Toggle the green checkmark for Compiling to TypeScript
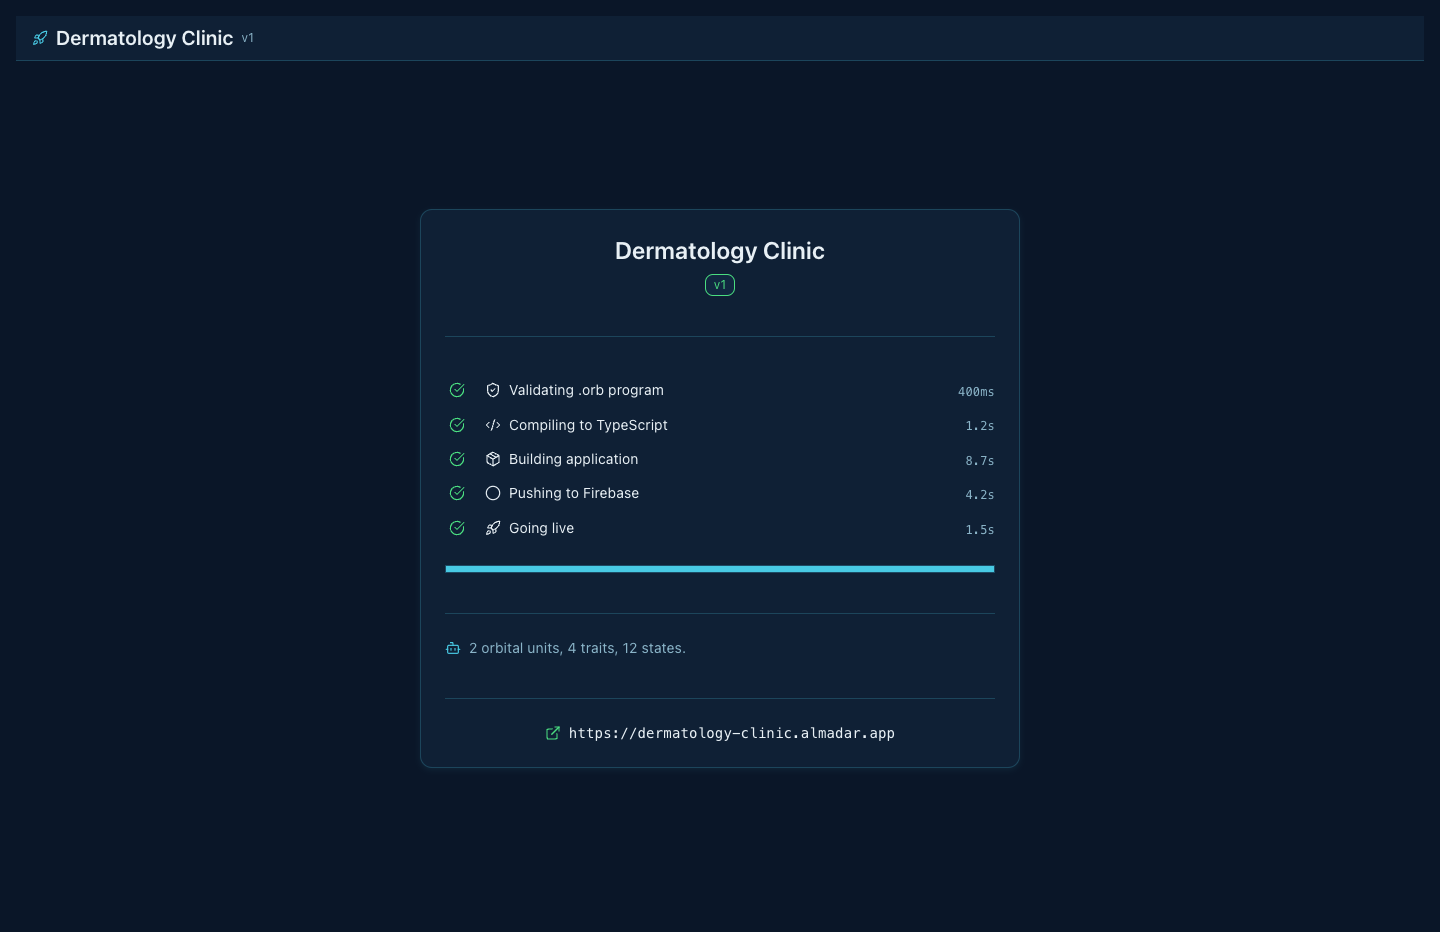This screenshot has height=932, width=1440. point(457,425)
